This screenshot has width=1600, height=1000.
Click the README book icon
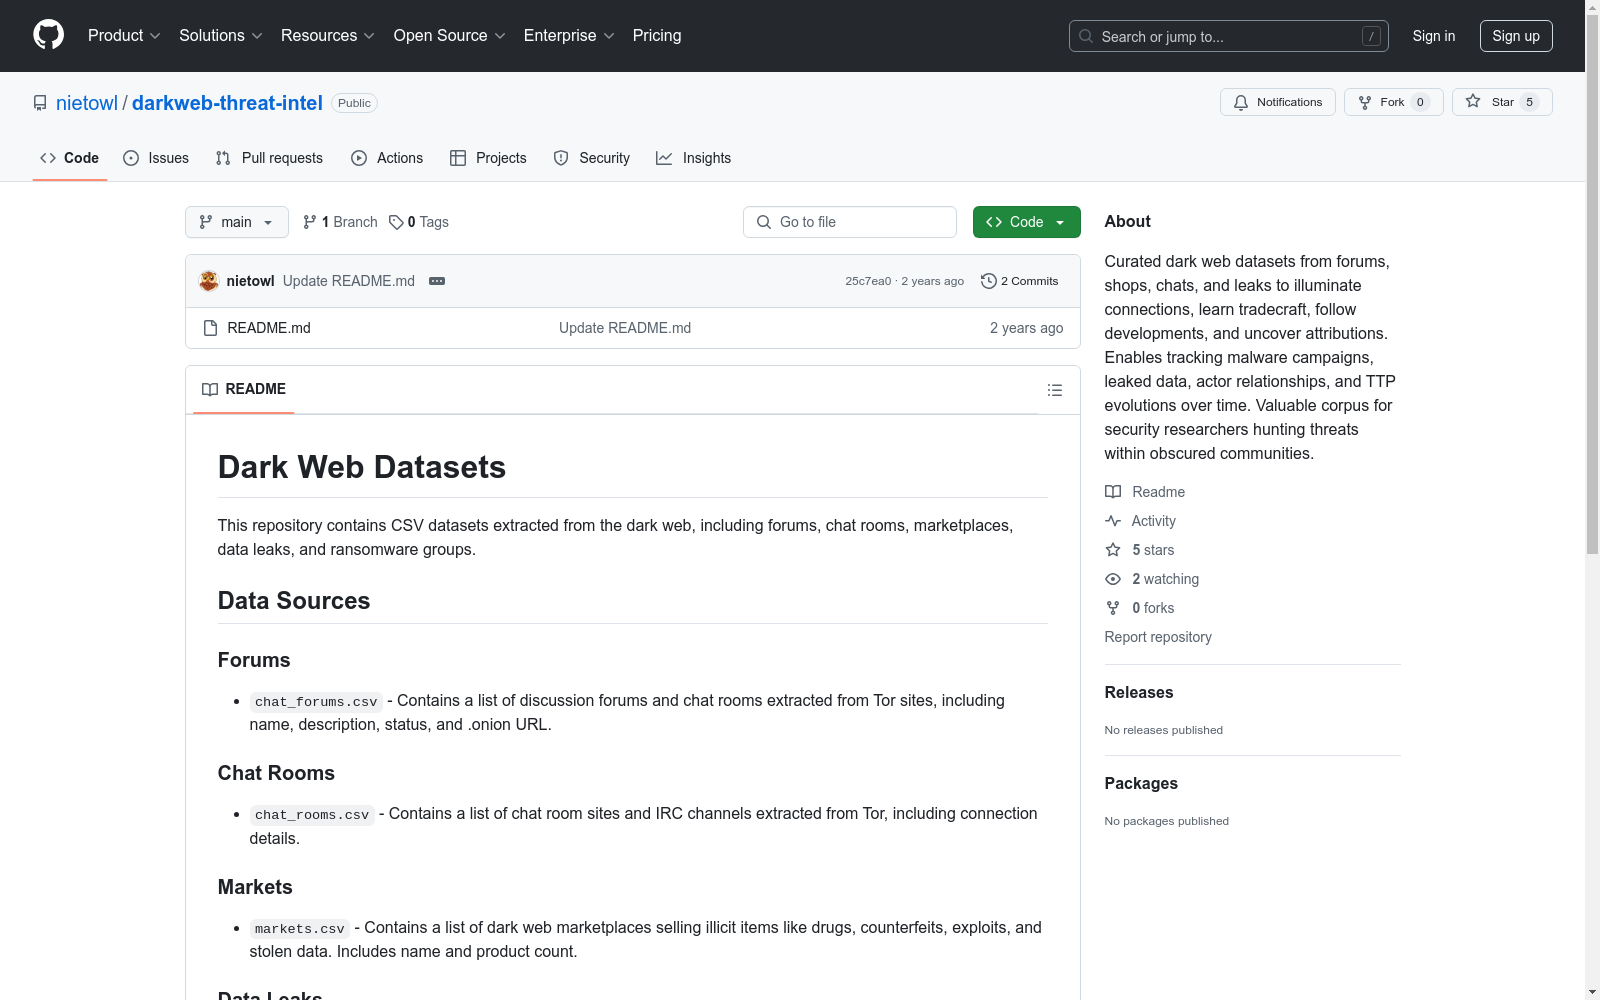(x=210, y=389)
